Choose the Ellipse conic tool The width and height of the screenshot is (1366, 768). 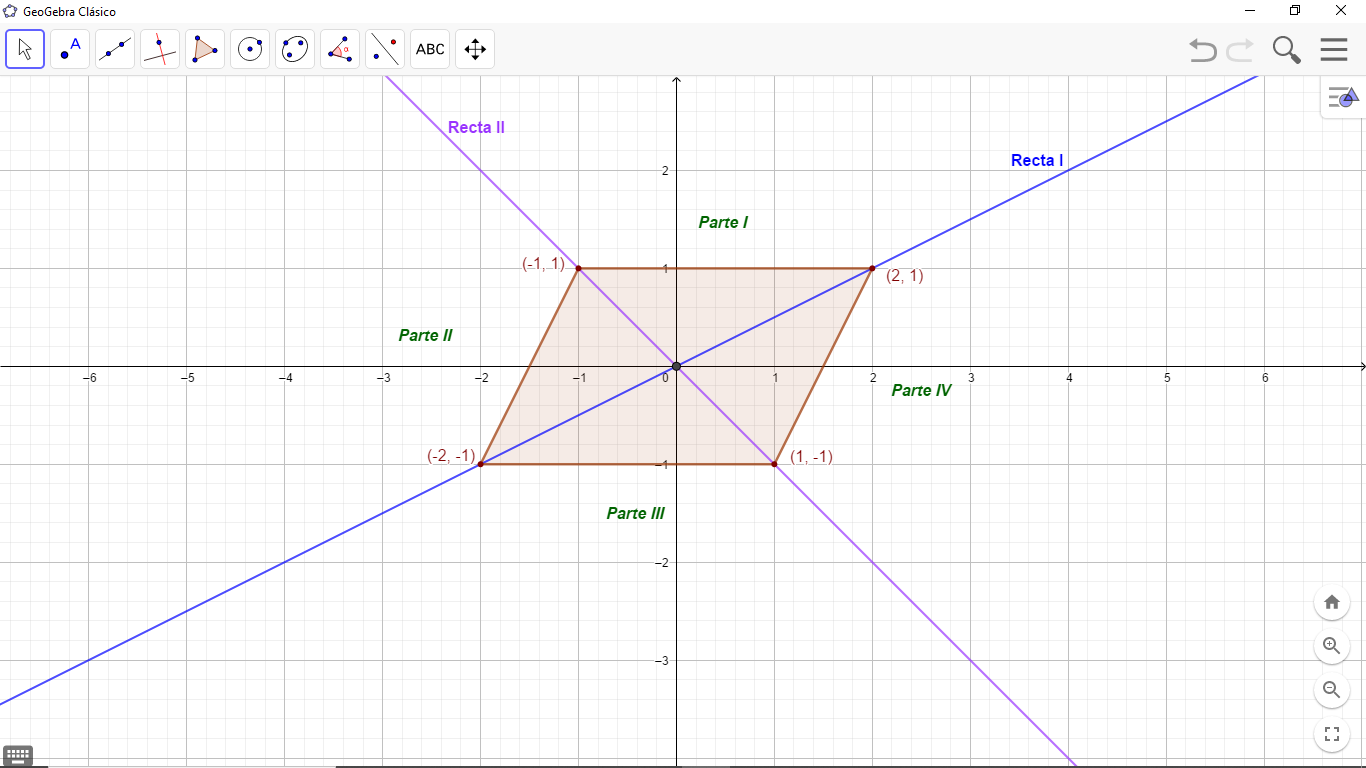[295, 49]
